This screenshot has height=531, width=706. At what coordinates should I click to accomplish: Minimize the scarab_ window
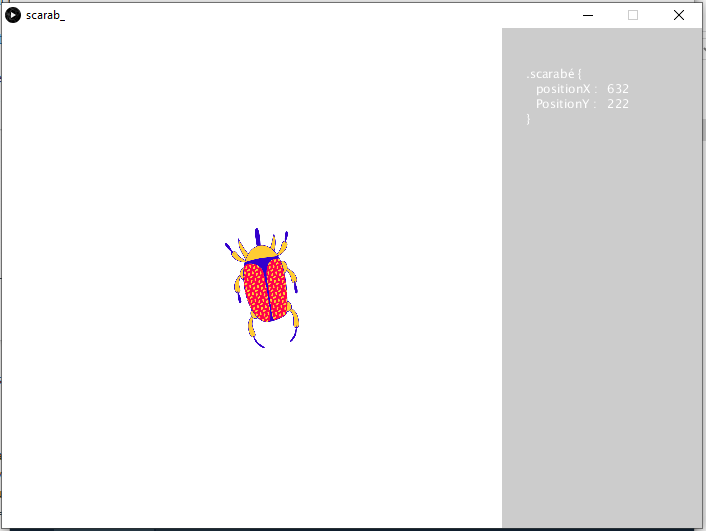(587, 15)
